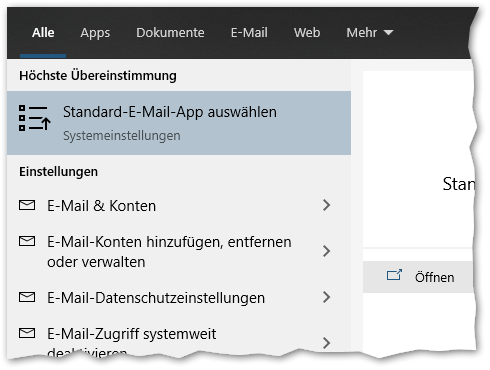
Task: Open E-Mail & Konten setting
Action: [x=179, y=206]
